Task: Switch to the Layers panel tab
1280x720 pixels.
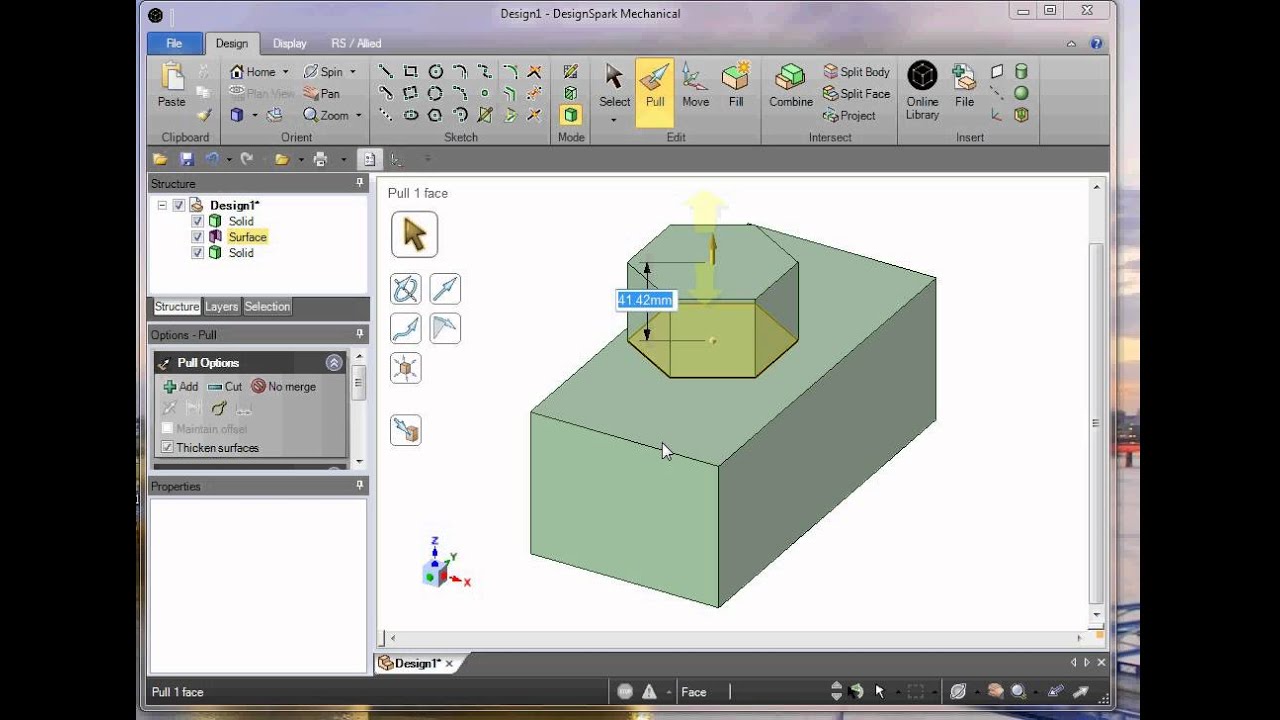Action: pyautogui.click(x=221, y=307)
